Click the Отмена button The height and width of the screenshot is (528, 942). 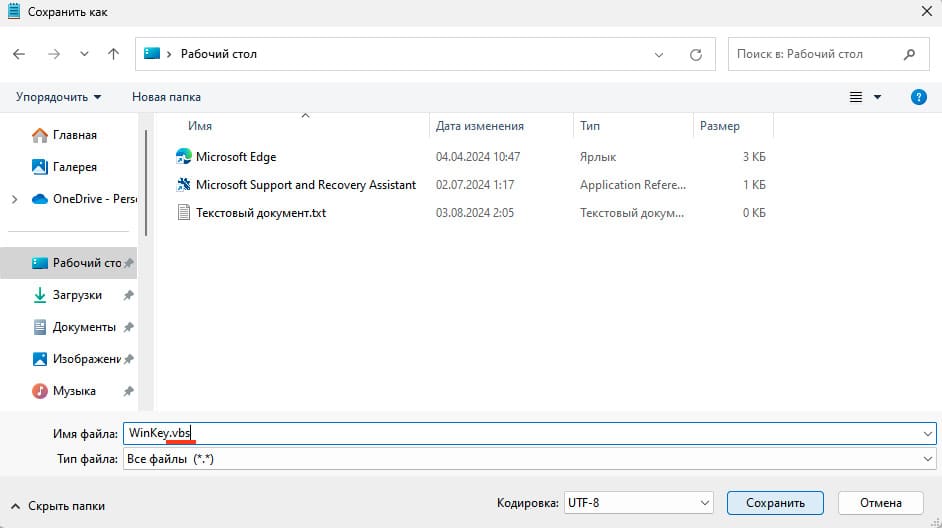pyautogui.click(x=879, y=503)
